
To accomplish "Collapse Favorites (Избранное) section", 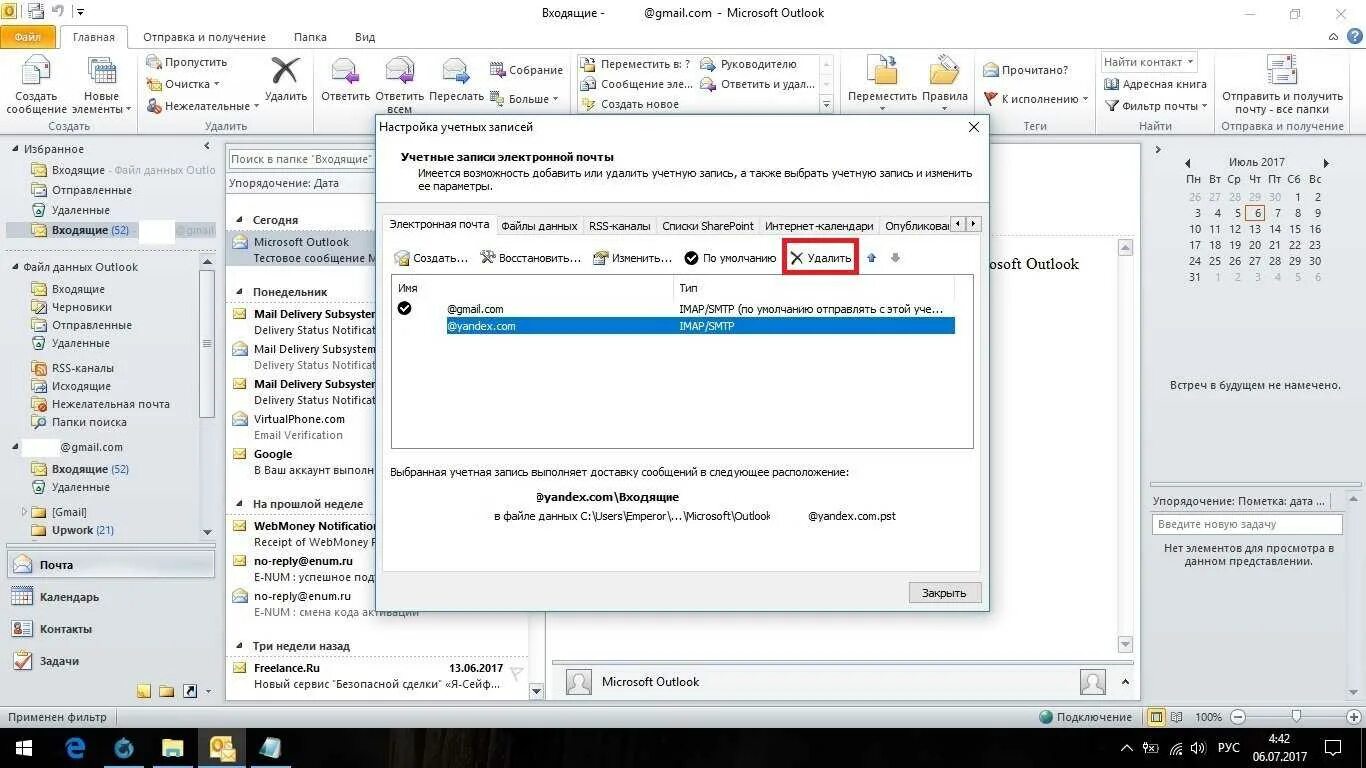I will (x=15, y=149).
